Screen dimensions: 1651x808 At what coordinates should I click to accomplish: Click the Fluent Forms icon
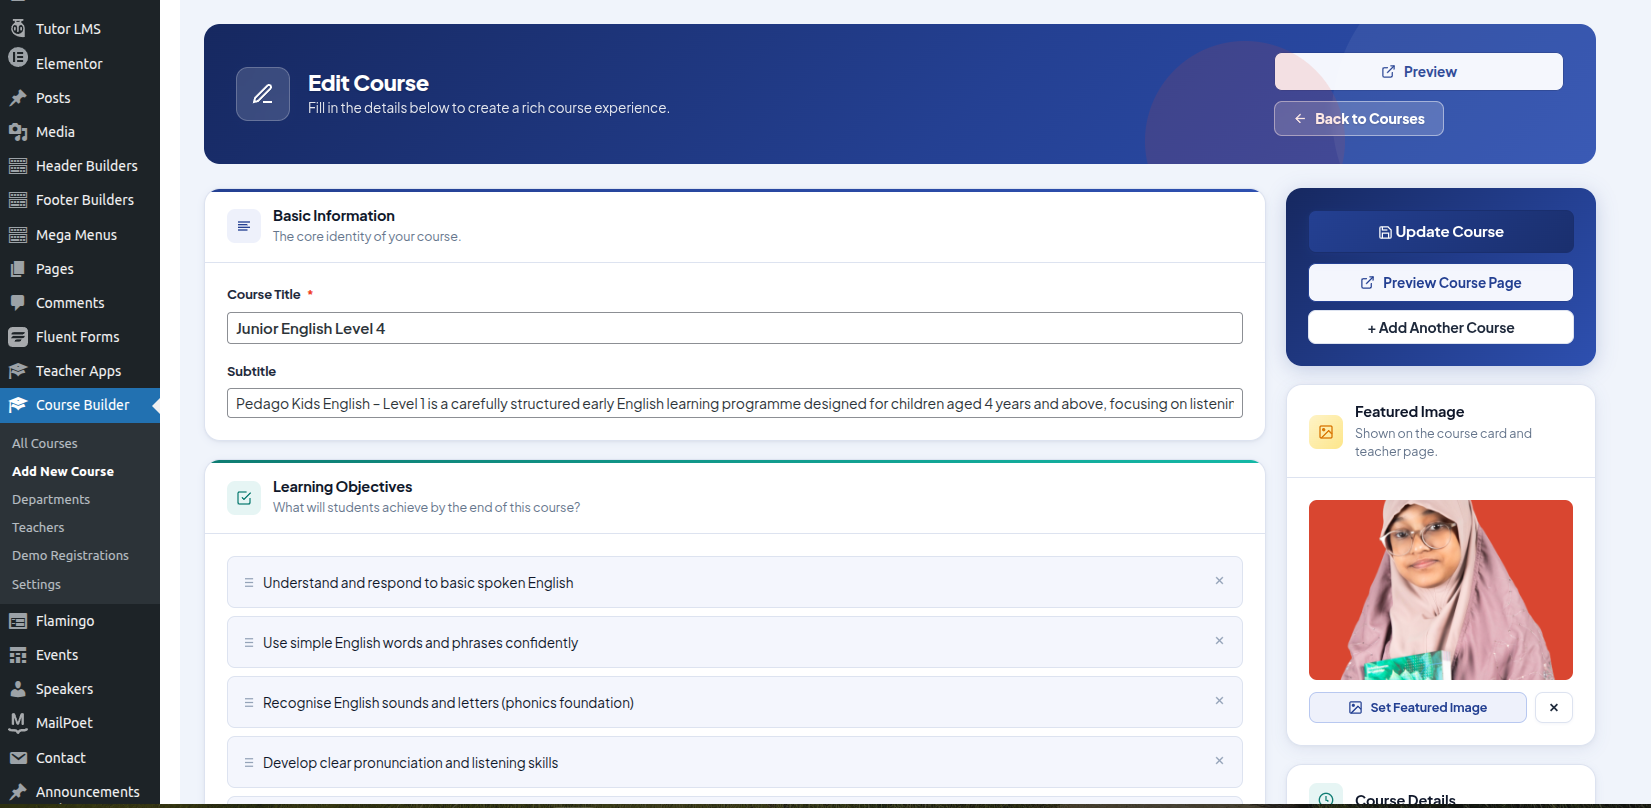pos(18,337)
